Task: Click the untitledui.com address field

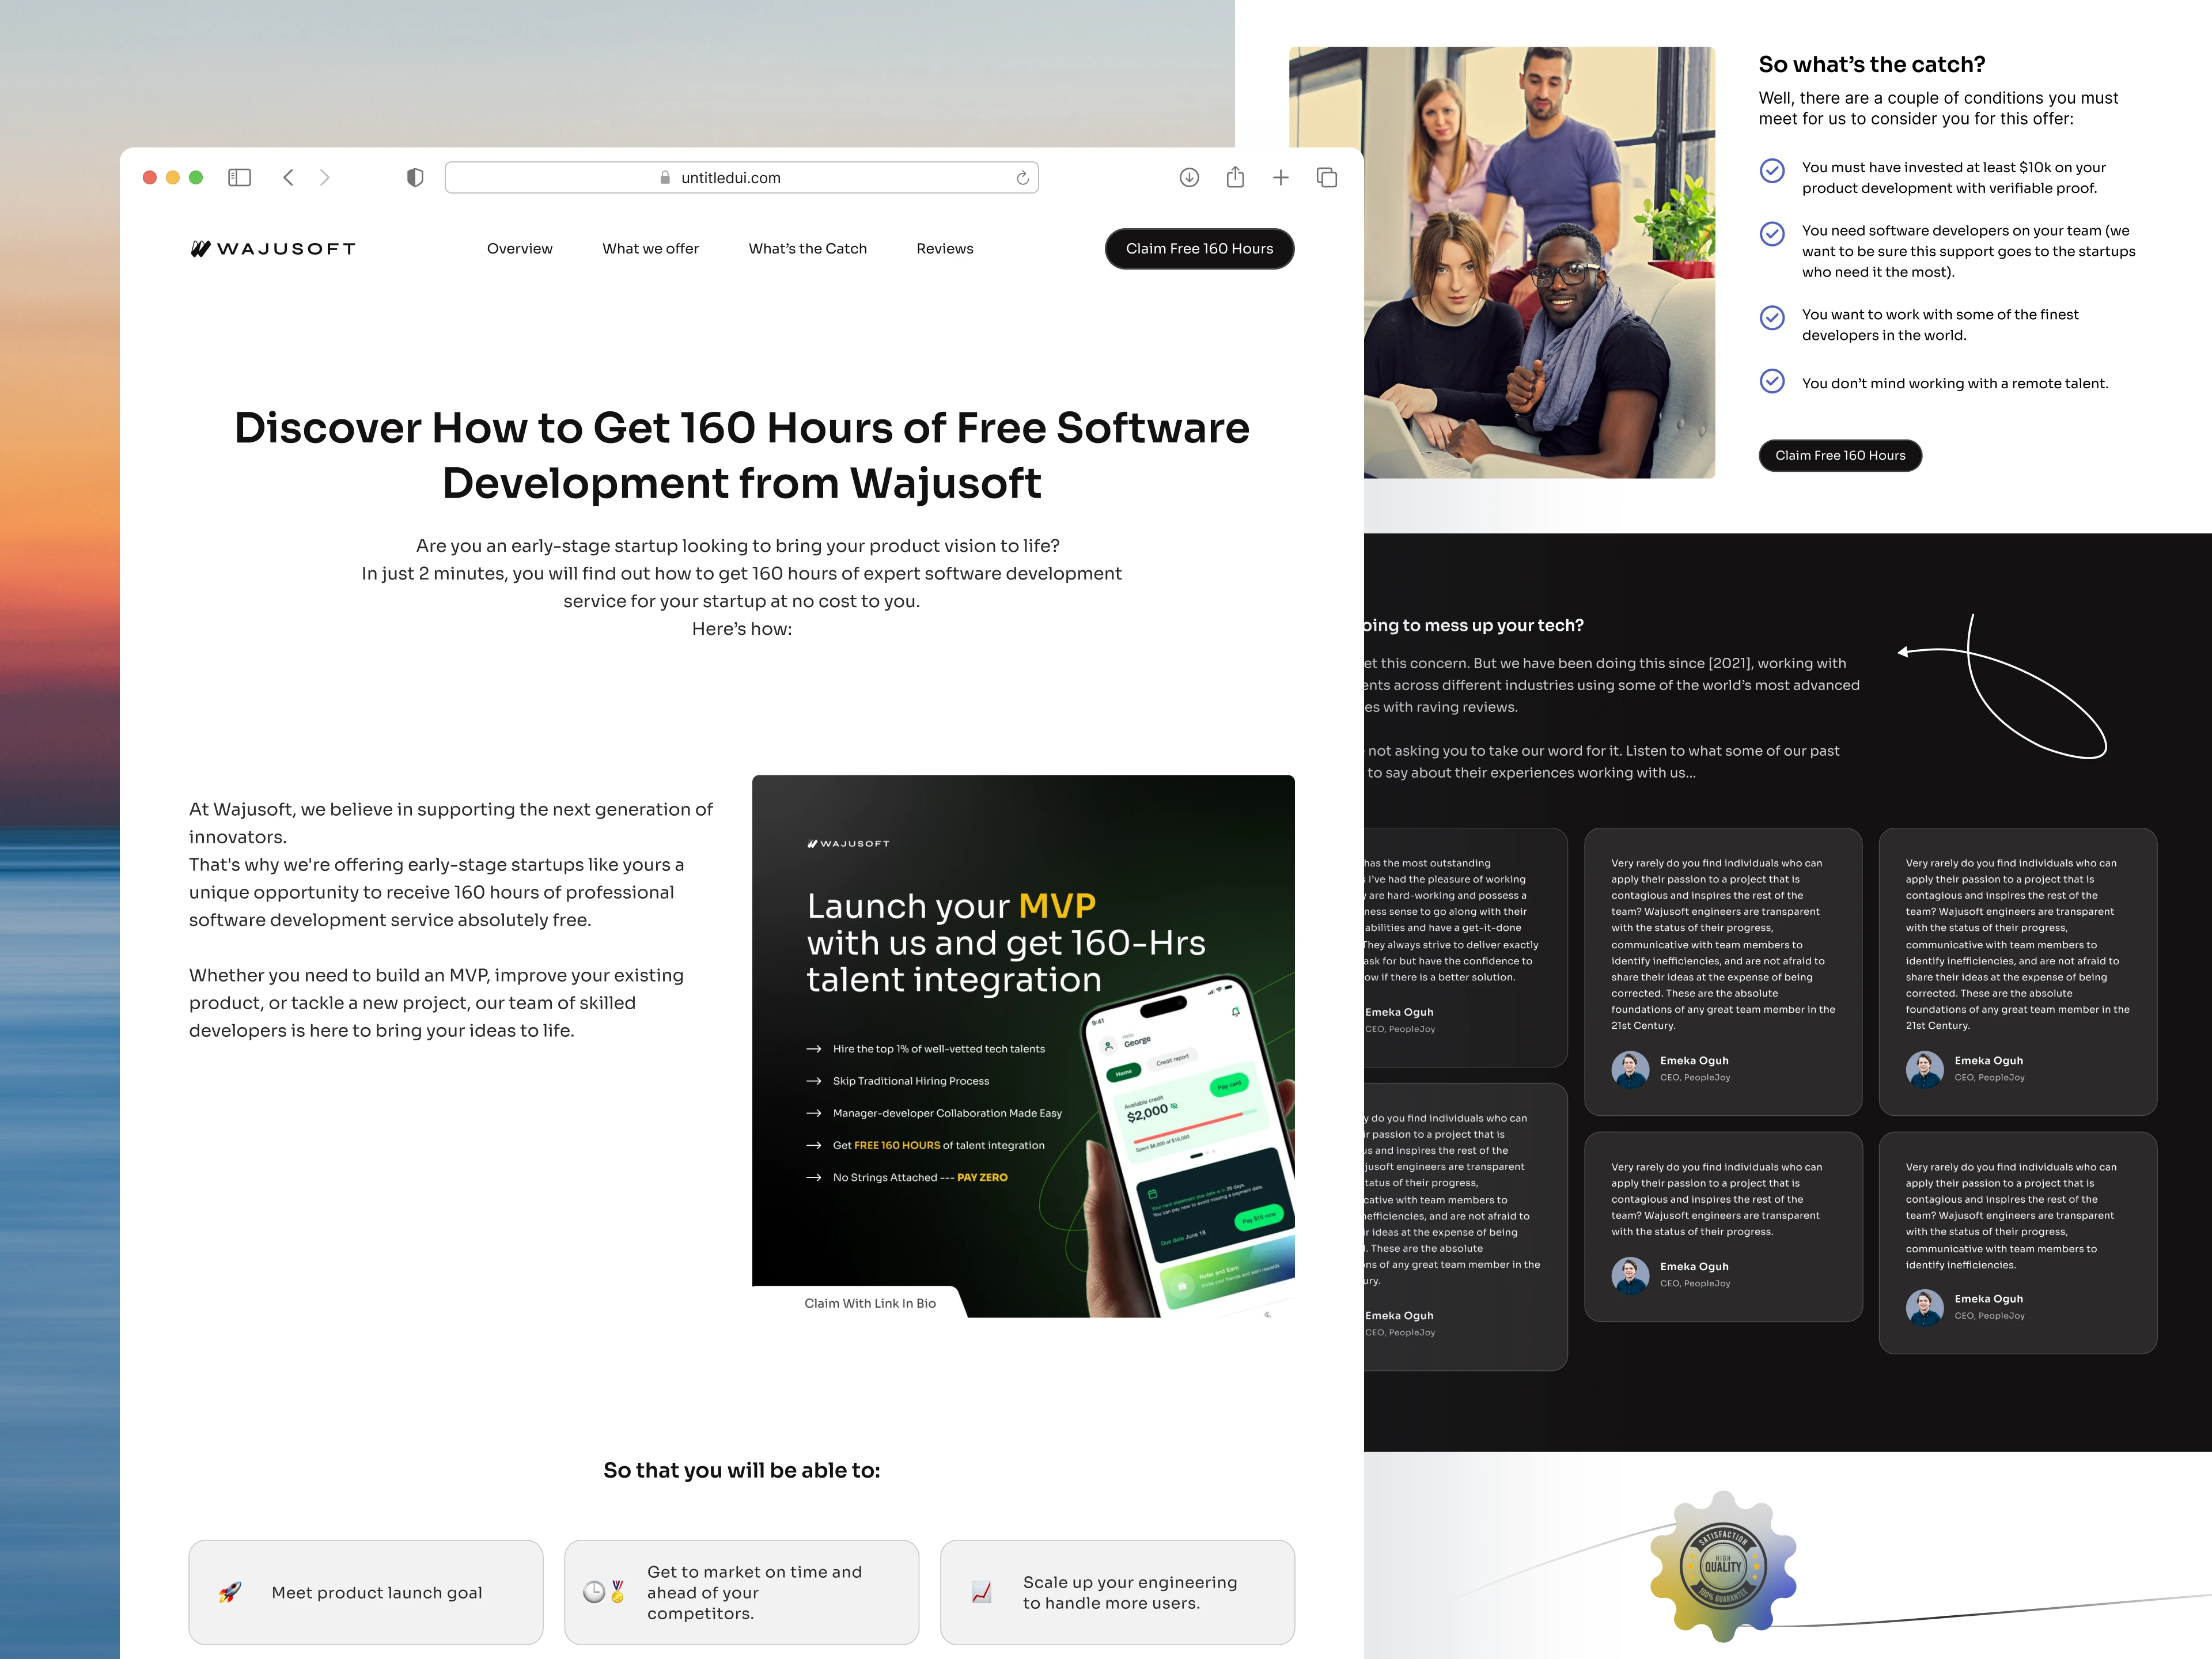Action: tap(731, 178)
